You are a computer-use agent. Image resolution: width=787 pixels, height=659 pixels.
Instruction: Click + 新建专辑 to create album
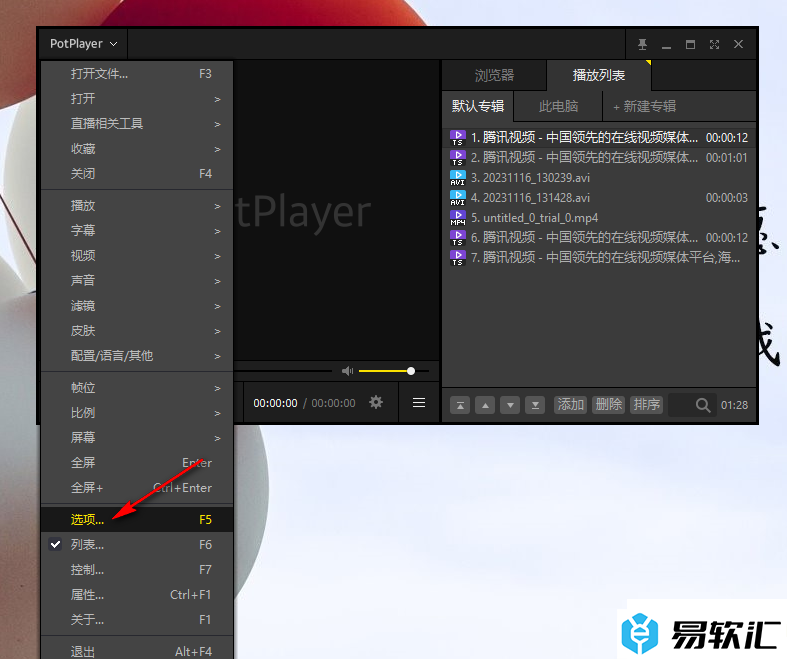644,106
